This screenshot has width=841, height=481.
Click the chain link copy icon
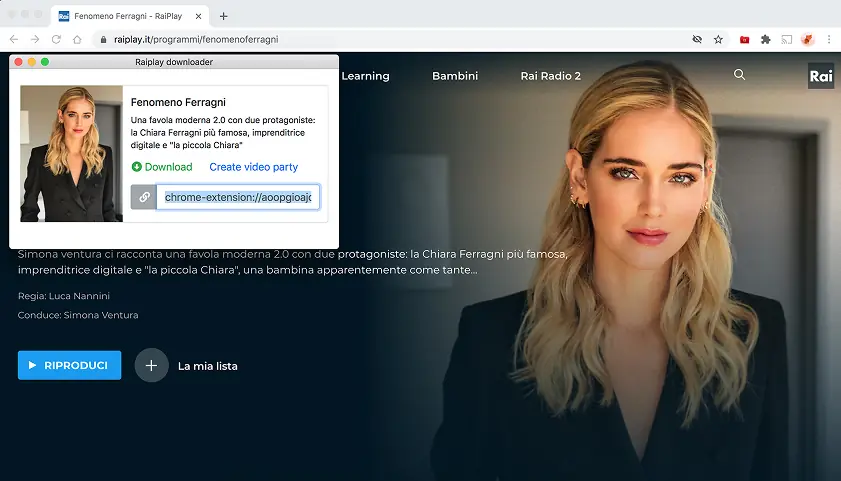pyautogui.click(x=144, y=197)
